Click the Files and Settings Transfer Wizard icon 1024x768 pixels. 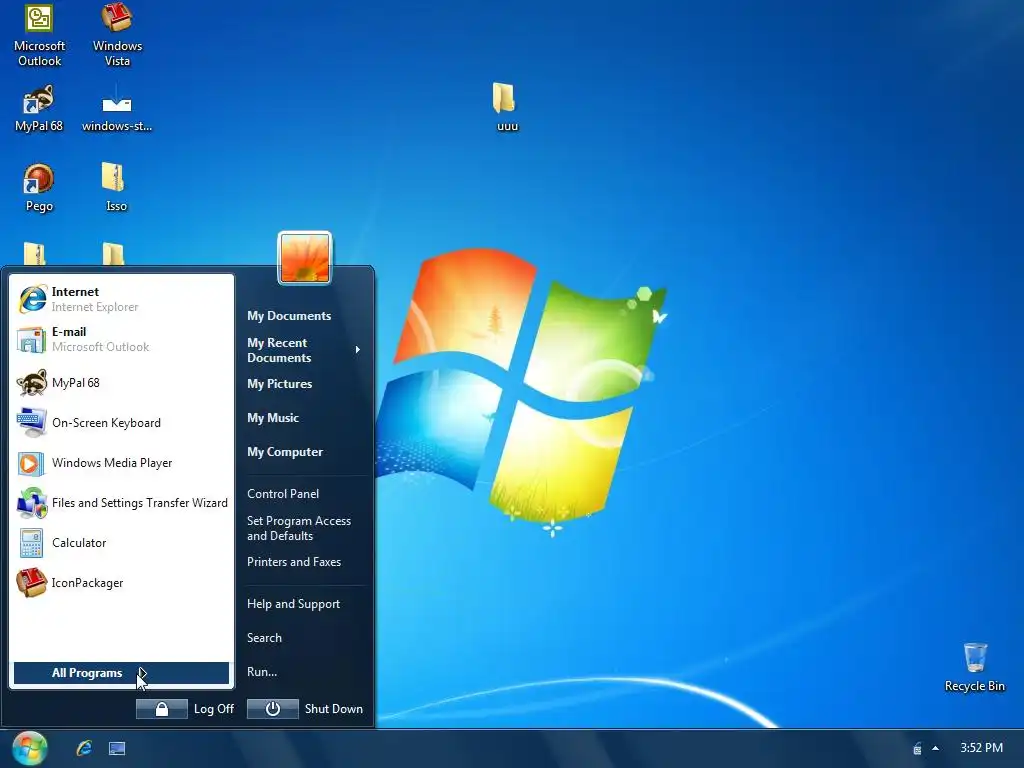31,503
